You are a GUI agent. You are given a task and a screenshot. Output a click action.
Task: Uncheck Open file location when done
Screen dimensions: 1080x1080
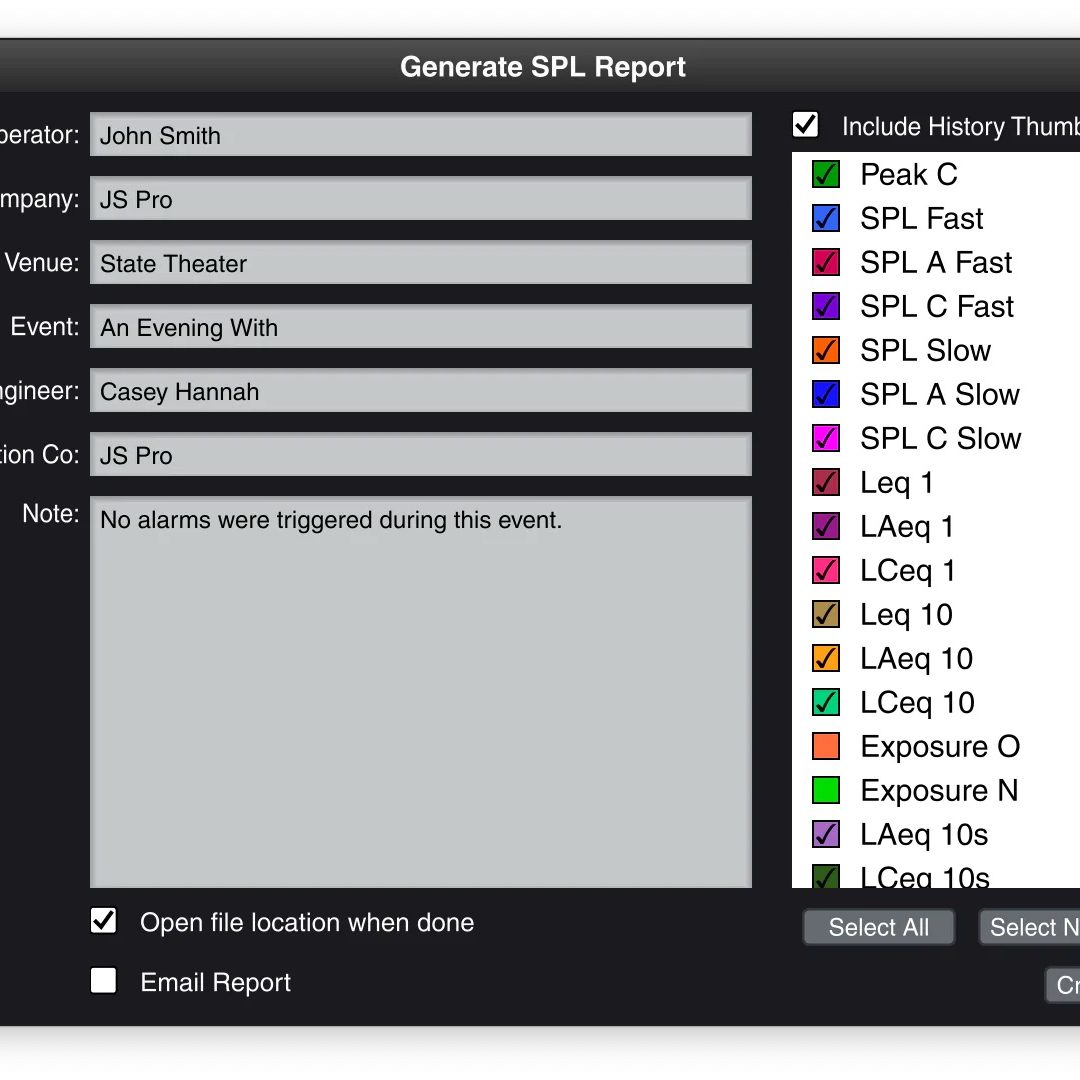click(x=104, y=921)
